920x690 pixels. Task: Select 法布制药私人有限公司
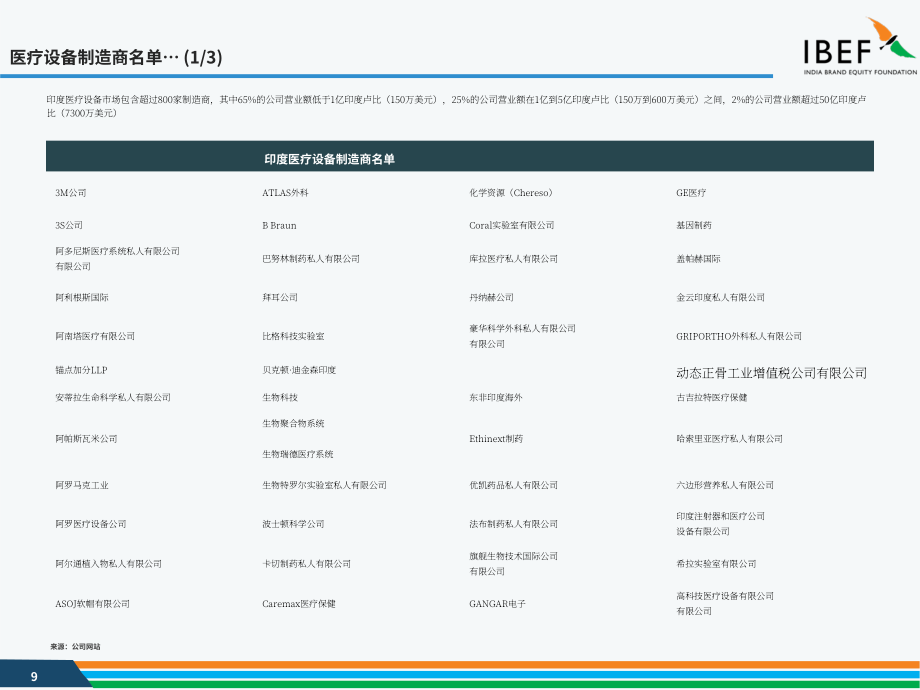(x=513, y=524)
